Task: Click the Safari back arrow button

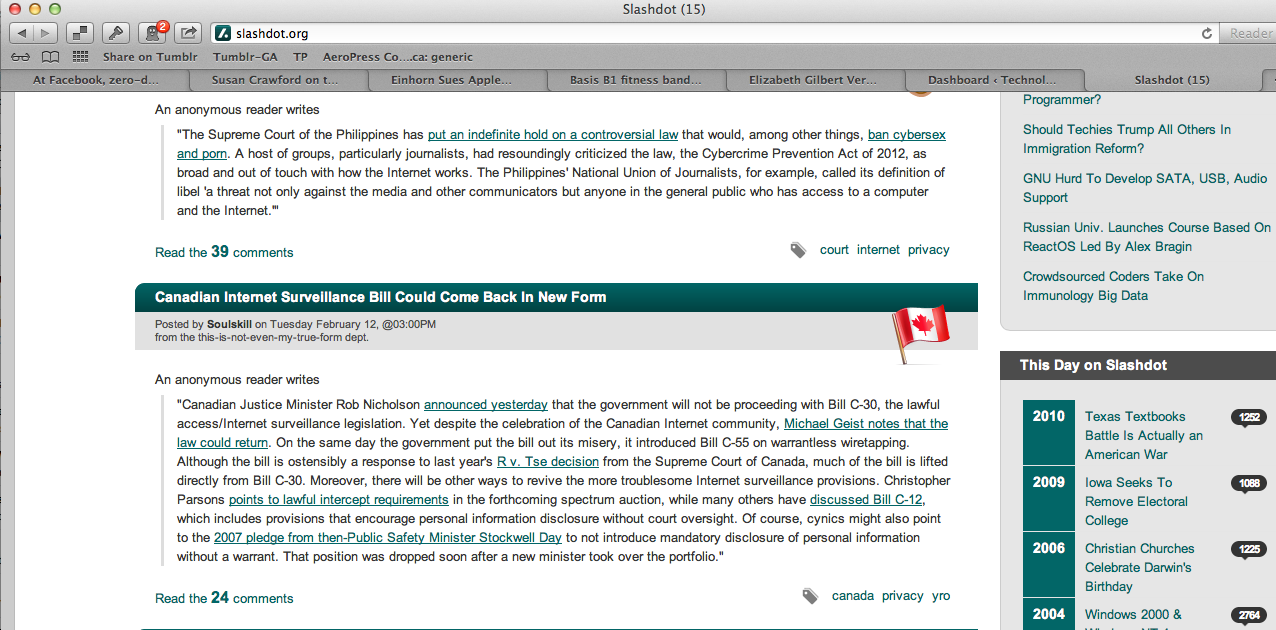Action: click(x=21, y=33)
